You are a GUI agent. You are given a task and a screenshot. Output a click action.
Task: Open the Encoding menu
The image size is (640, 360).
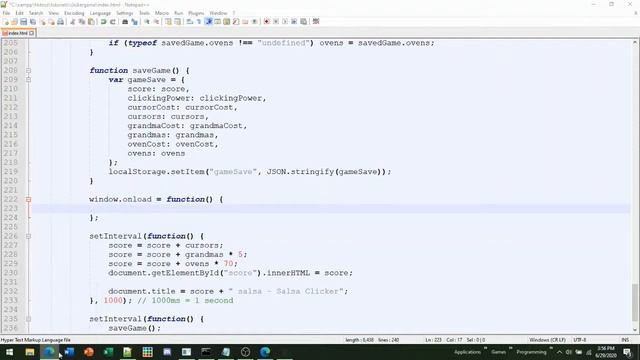pyautogui.click(x=74, y=13)
